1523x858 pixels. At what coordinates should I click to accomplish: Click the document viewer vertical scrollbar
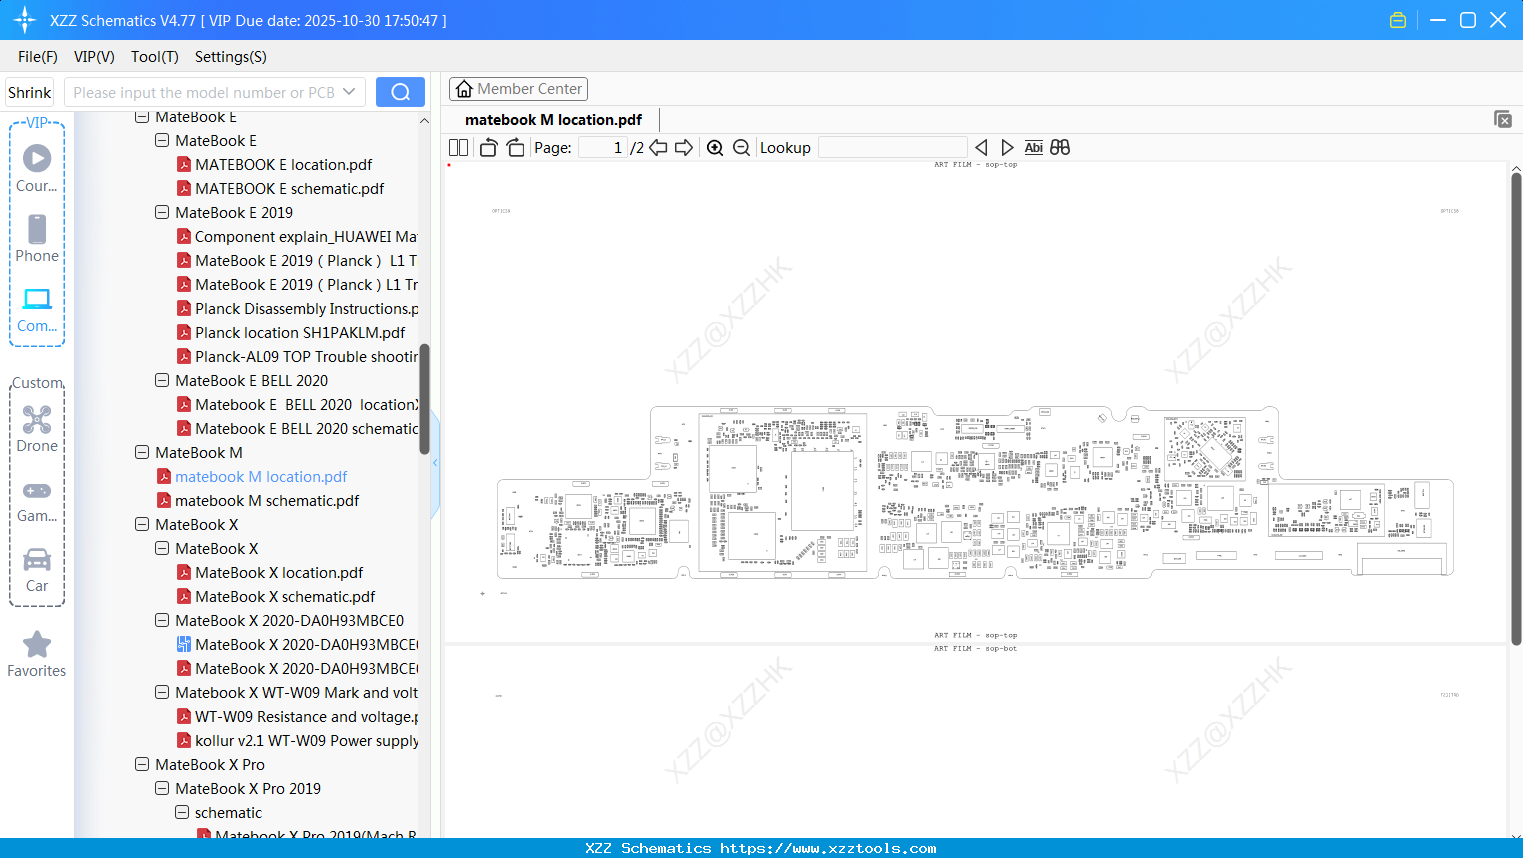tap(1515, 400)
